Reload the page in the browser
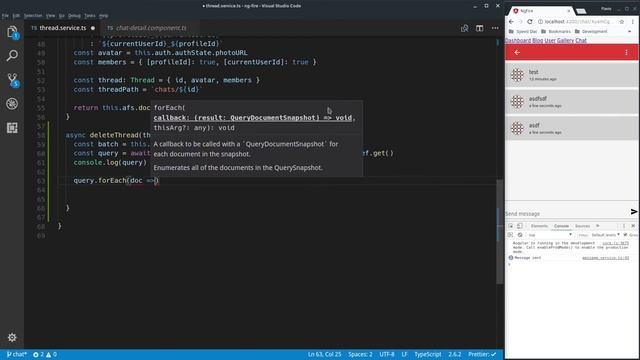This screenshot has height=360, width=640. coord(530,22)
